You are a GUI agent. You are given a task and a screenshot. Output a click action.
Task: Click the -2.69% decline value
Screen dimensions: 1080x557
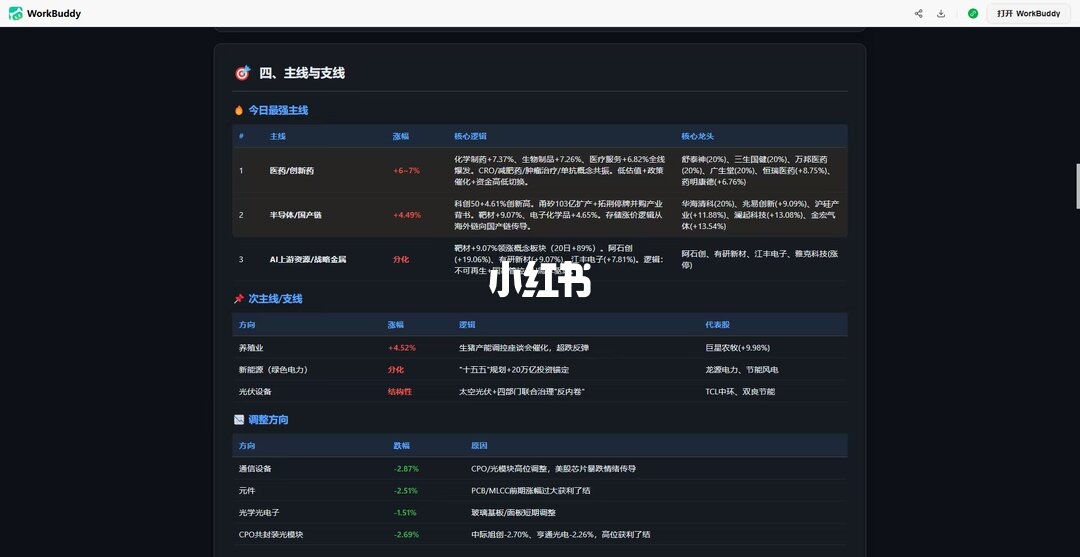pyautogui.click(x=406, y=534)
